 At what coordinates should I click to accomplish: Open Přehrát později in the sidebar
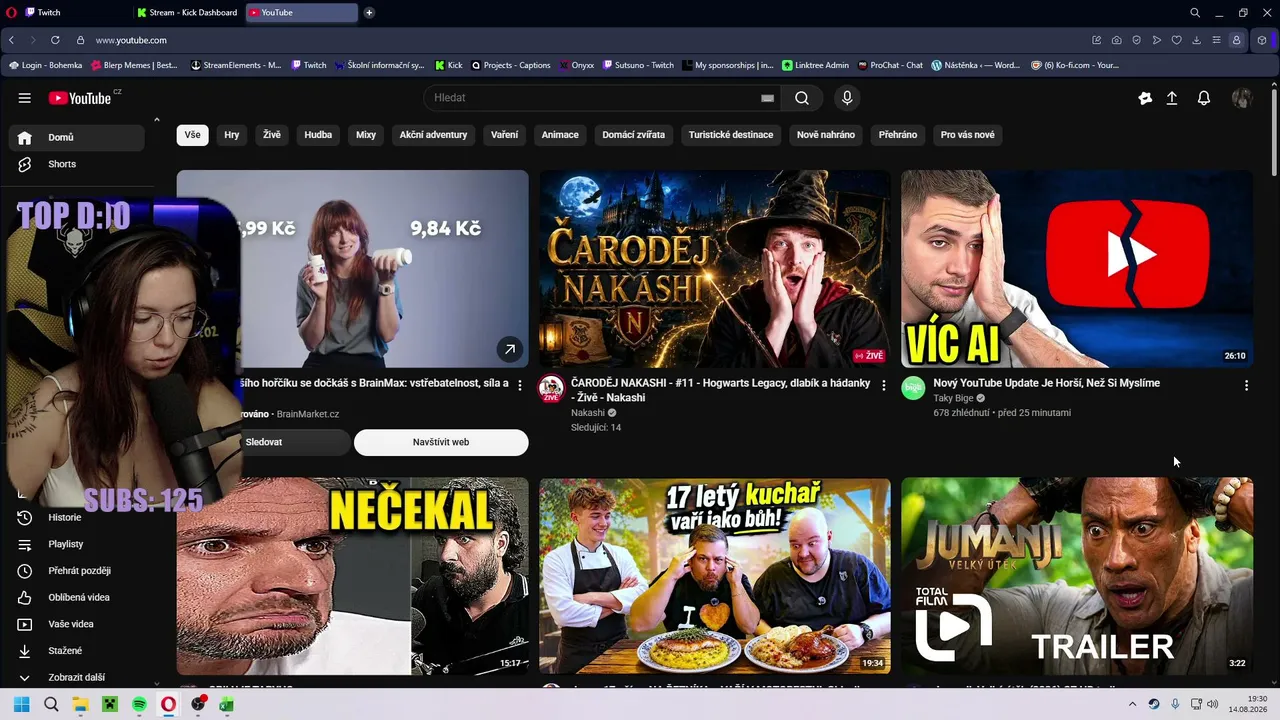77,571
